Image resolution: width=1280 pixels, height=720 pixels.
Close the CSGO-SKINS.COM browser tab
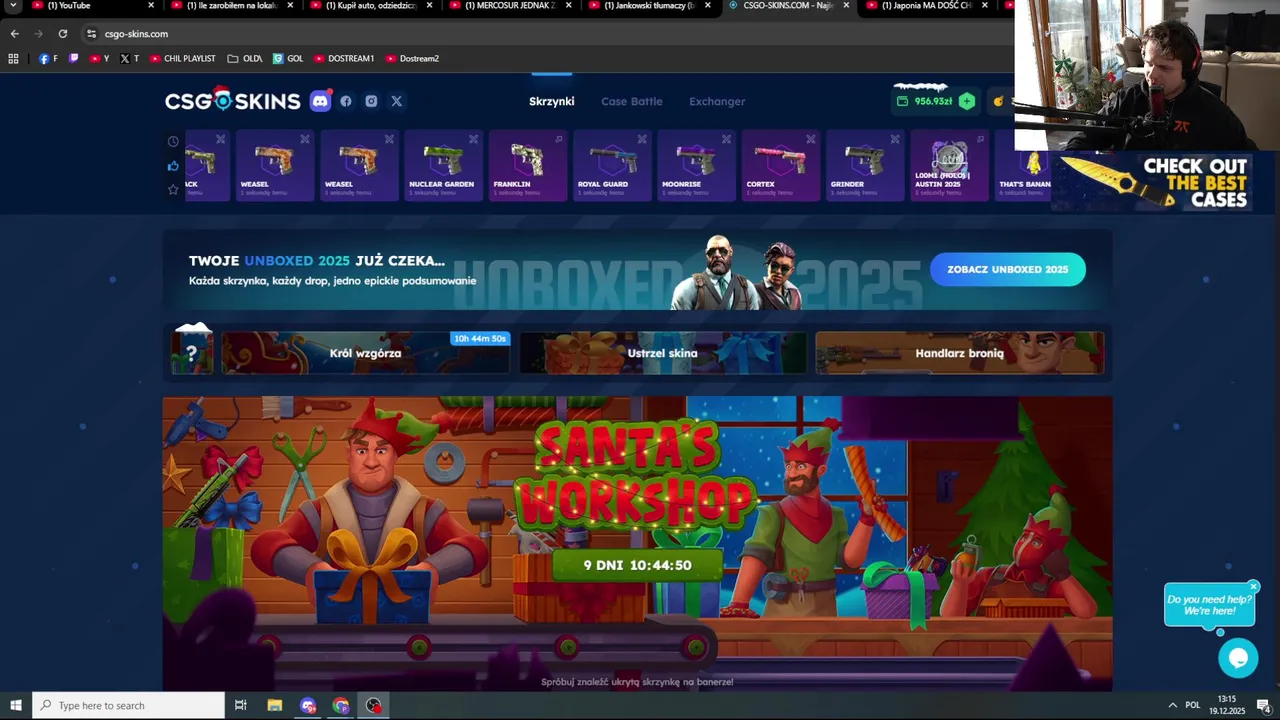pyautogui.click(x=846, y=5)
